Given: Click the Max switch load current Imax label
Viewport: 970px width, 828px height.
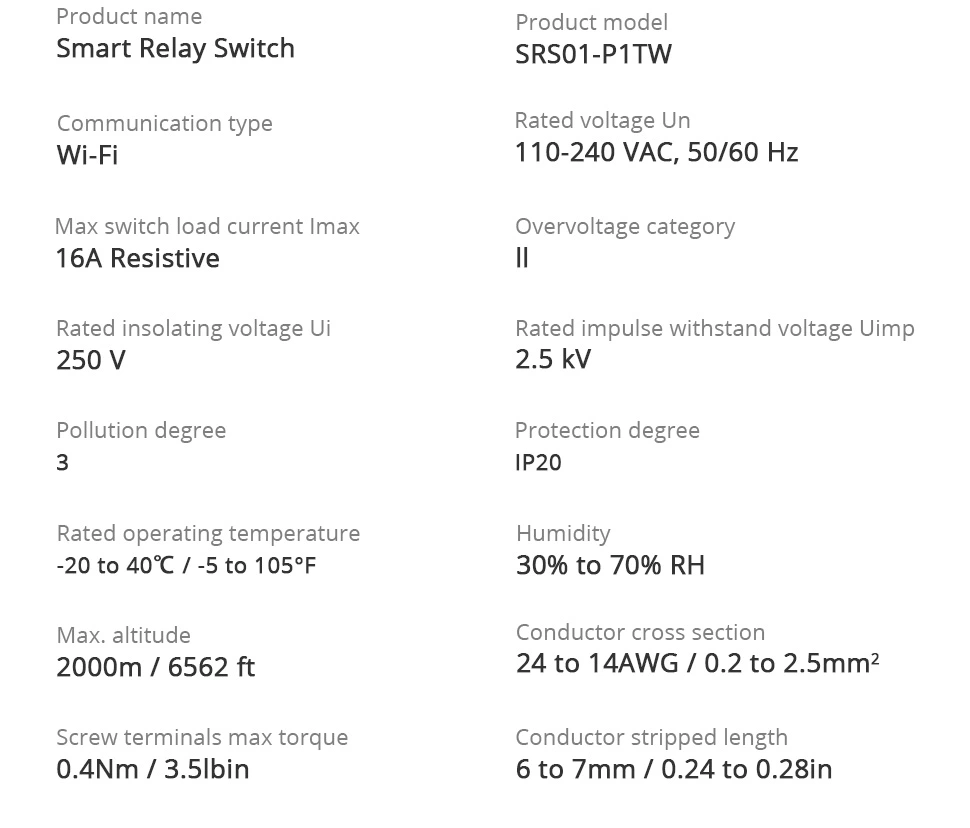Looking at the screenshot, I should pos(207,226).
